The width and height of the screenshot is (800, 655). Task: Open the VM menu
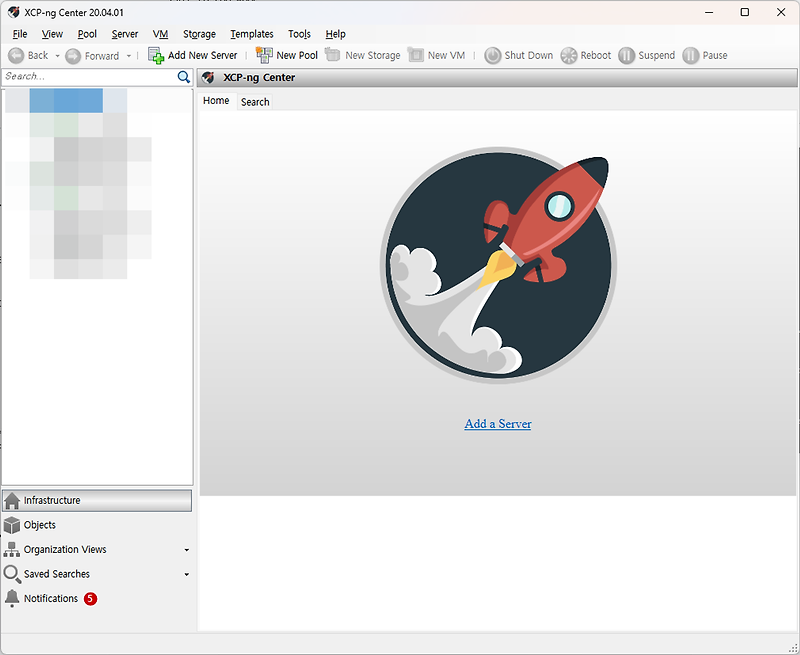(x=160, y=34)
